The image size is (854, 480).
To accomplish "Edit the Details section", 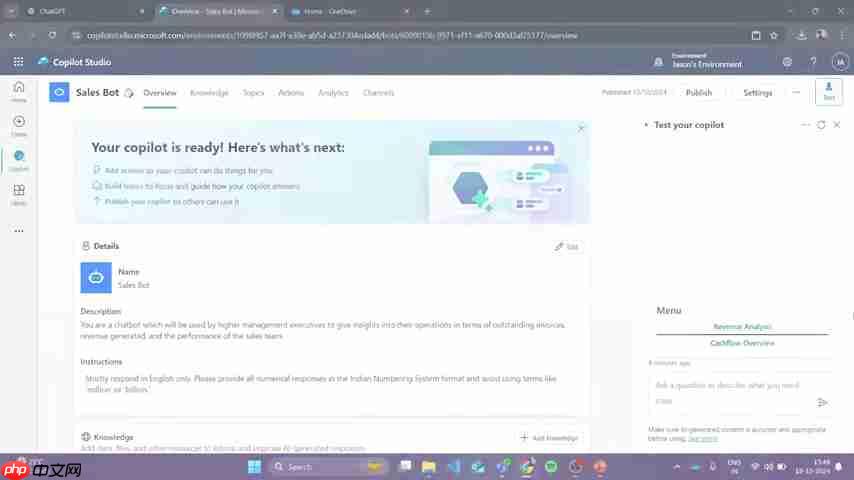I will pyautogui.click(x=566, y=247).
